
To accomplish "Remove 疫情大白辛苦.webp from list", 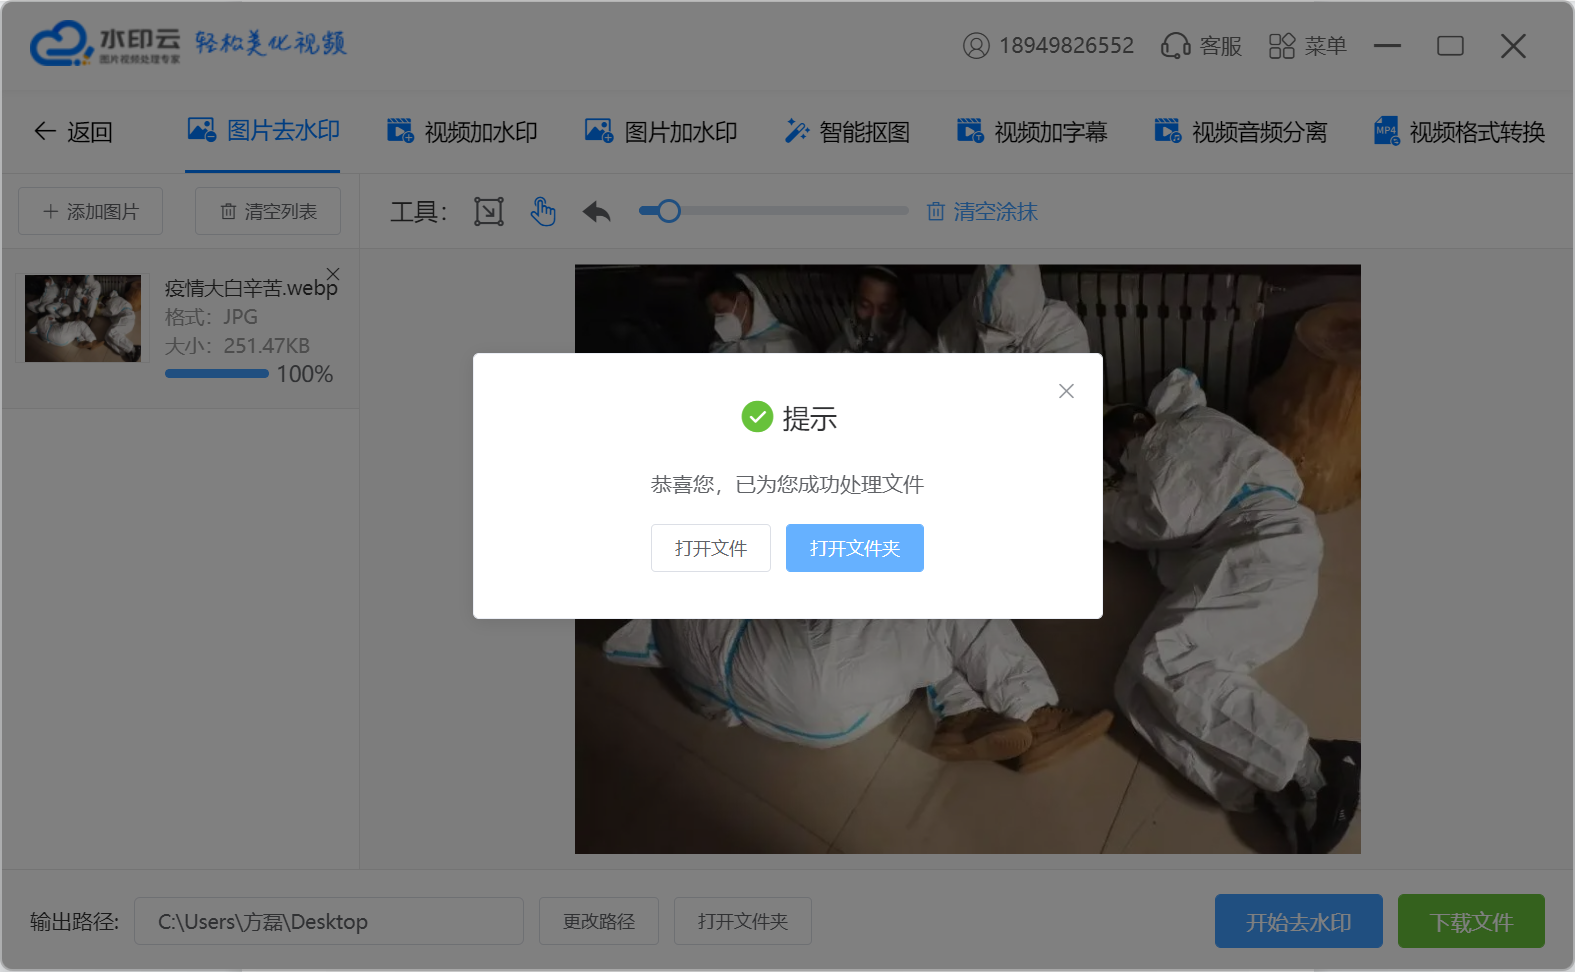I will point(333,273).
